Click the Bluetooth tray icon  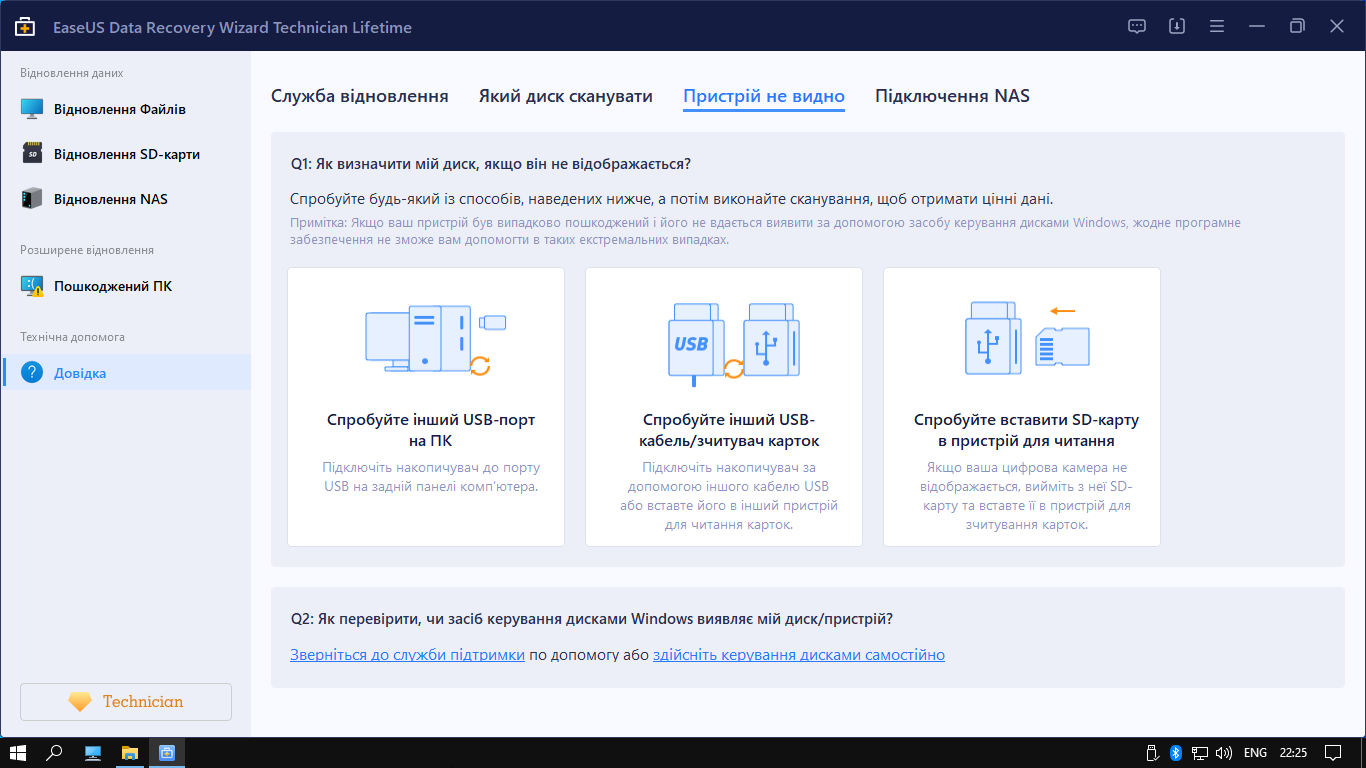(1176, 752)
